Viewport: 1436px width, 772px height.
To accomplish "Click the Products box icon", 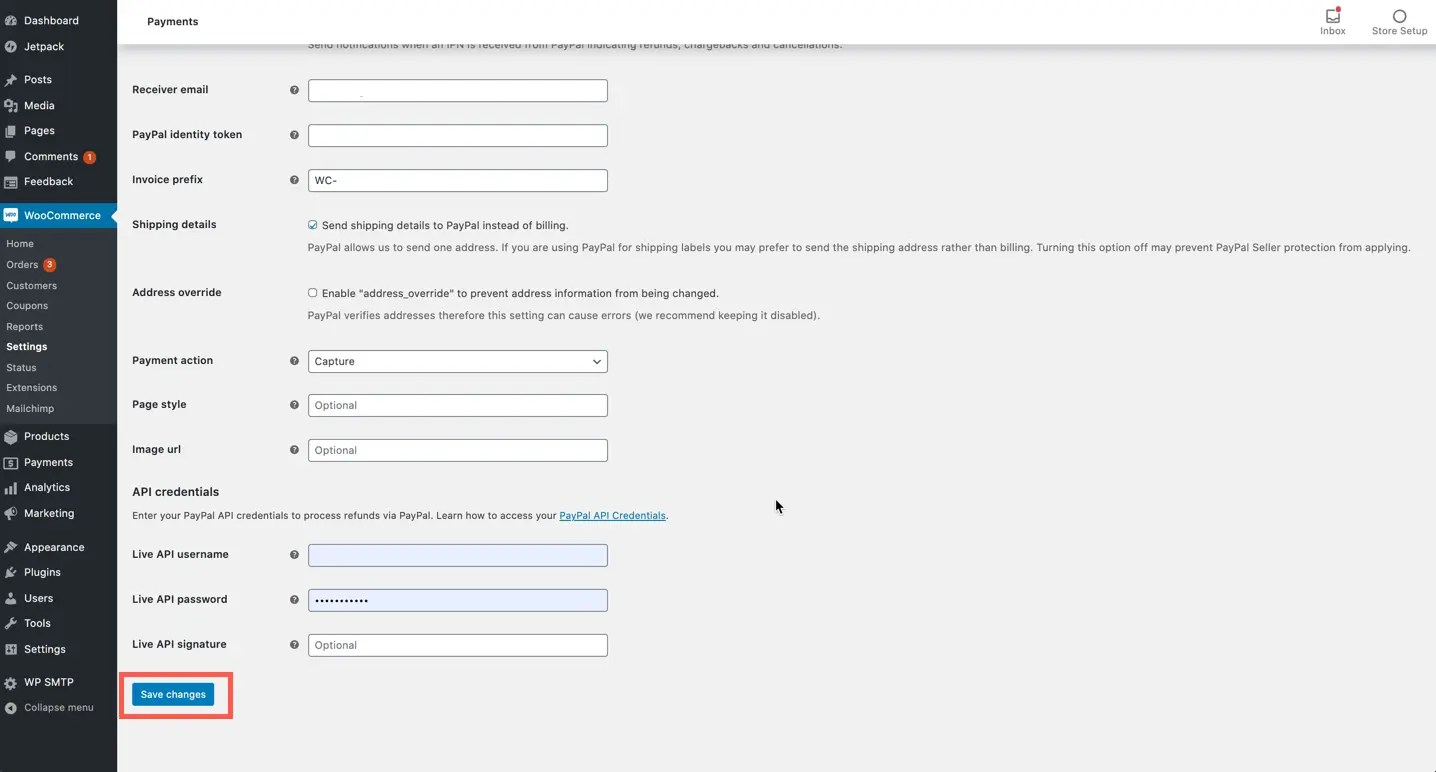I will [11, 437].
